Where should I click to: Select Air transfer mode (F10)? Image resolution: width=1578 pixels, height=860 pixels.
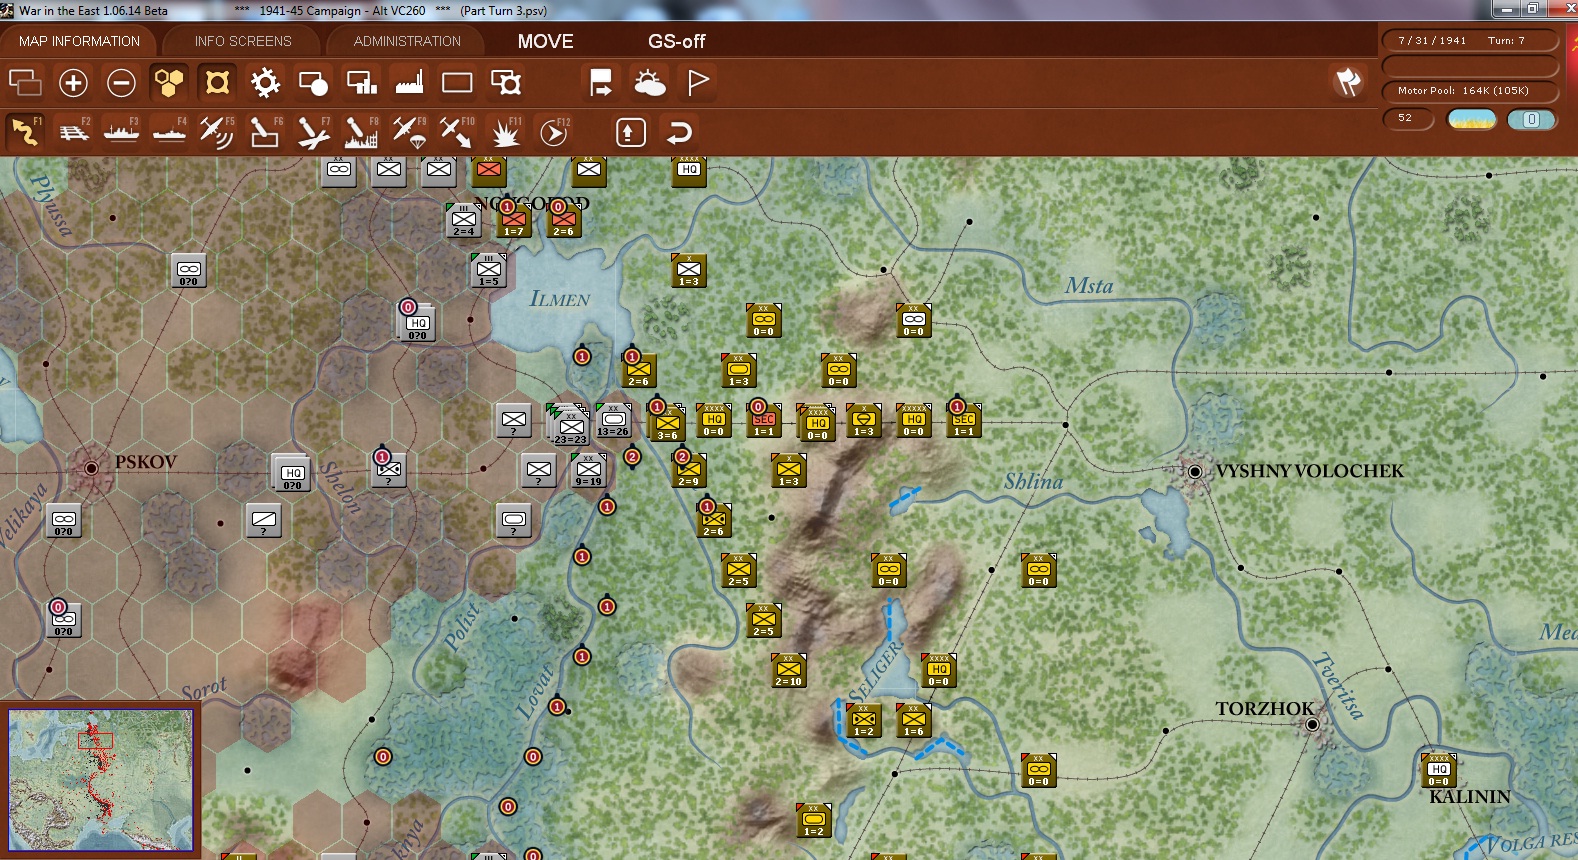[457, 132]
